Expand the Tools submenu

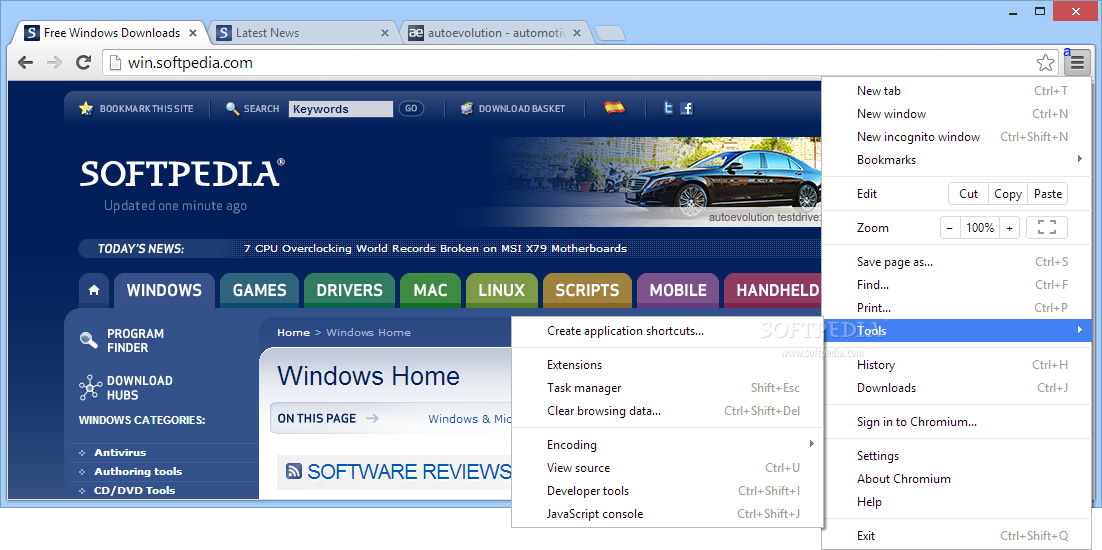[x=957, y=331]
